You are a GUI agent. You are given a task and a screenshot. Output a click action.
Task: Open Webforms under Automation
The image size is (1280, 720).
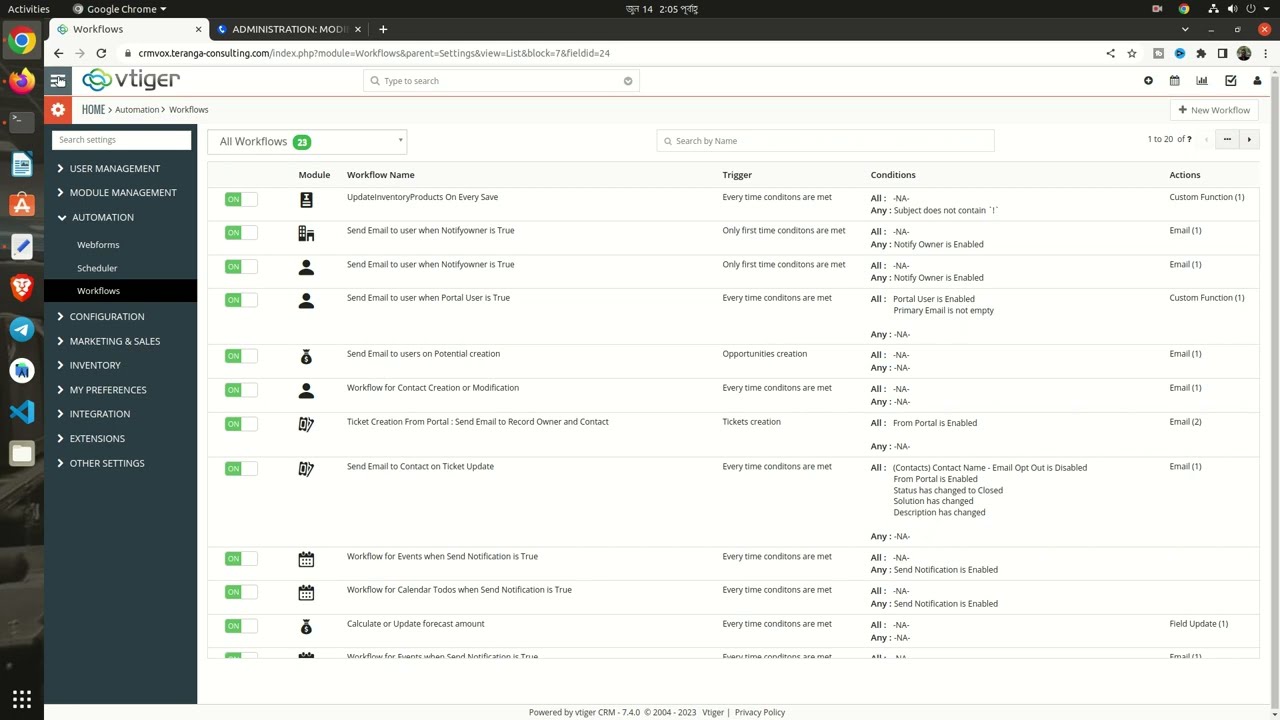point(98,245)
